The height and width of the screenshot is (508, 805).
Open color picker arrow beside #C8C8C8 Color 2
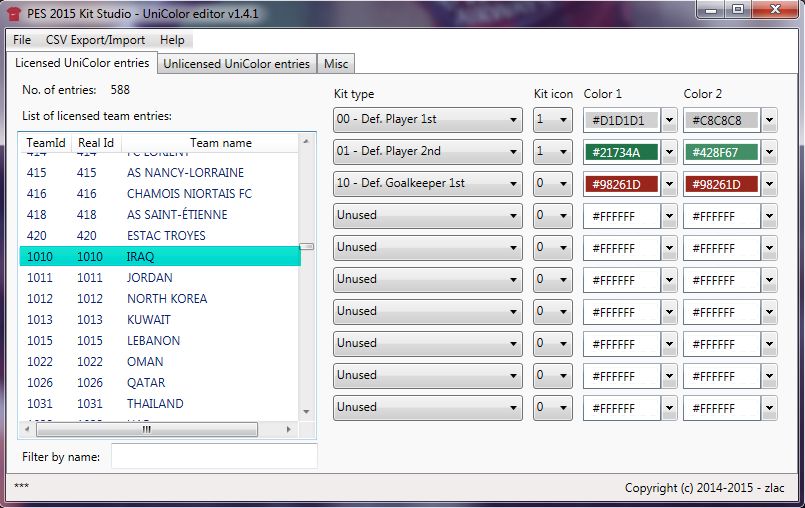769,120
